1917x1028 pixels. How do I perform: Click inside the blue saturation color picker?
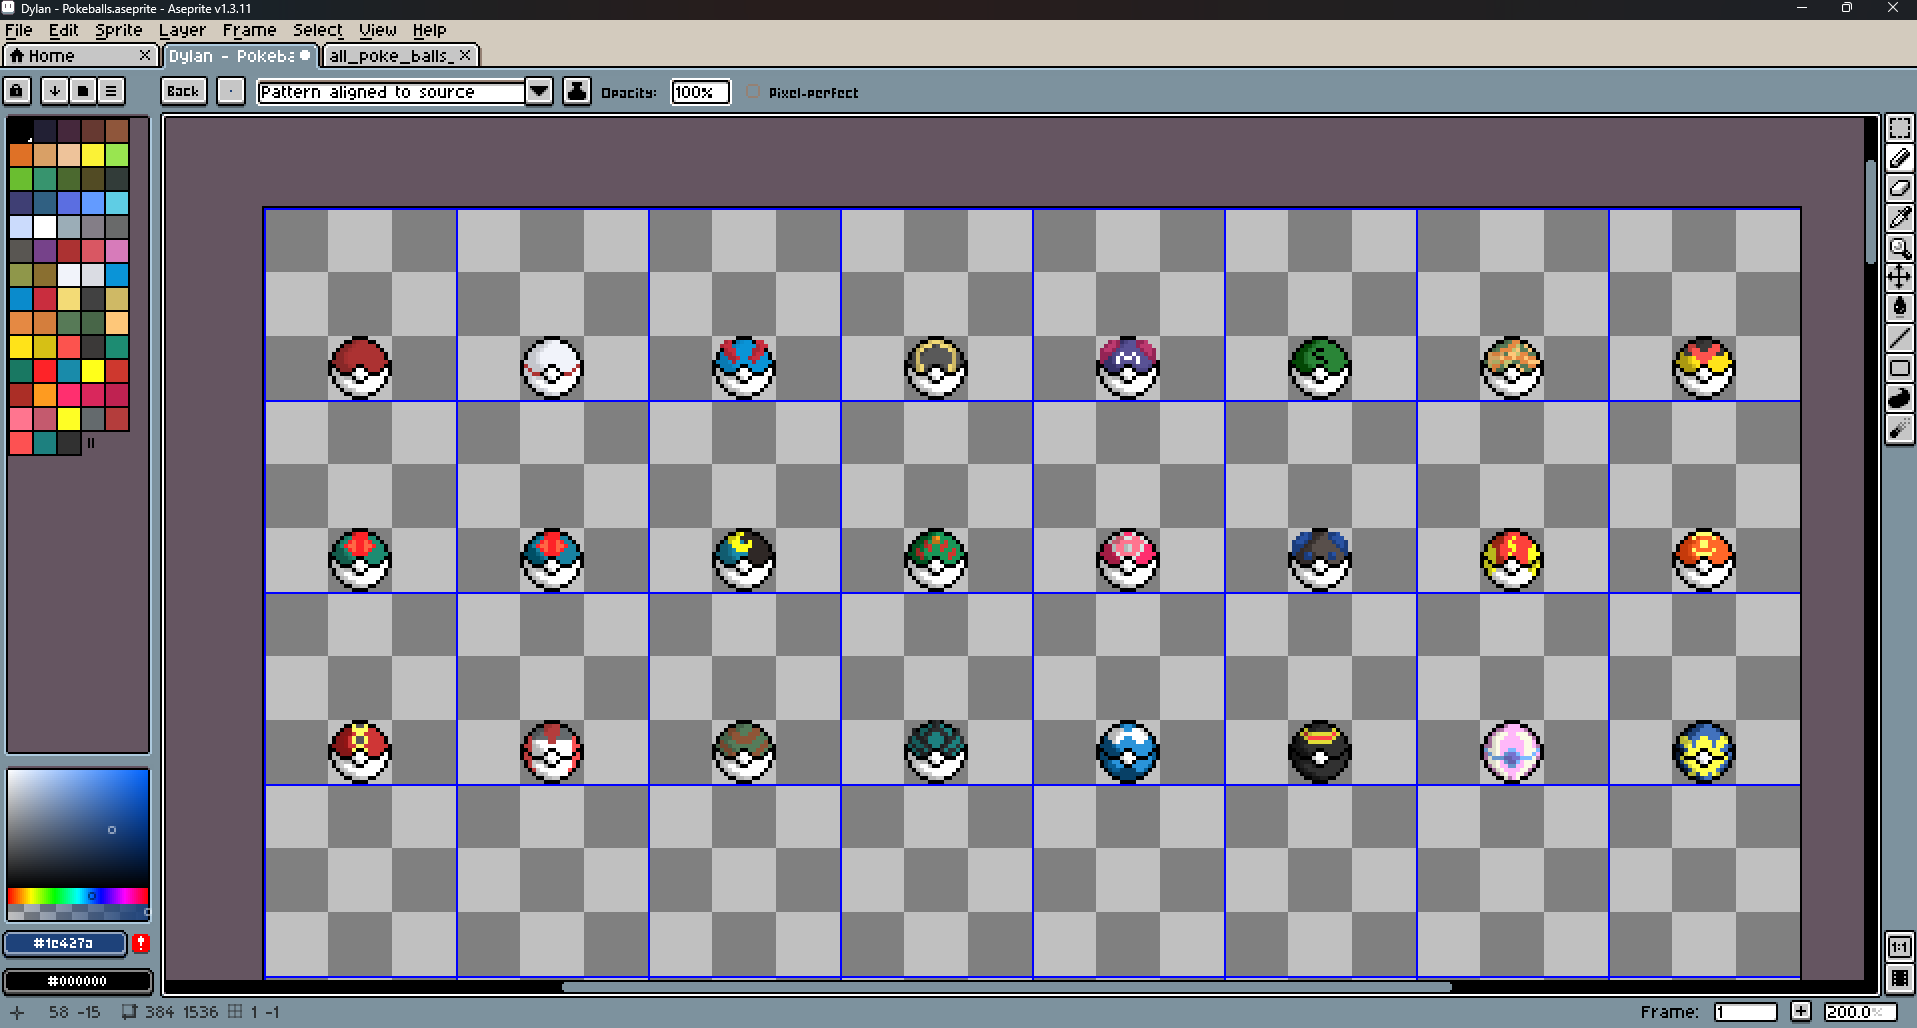click(x=78, y=828)
